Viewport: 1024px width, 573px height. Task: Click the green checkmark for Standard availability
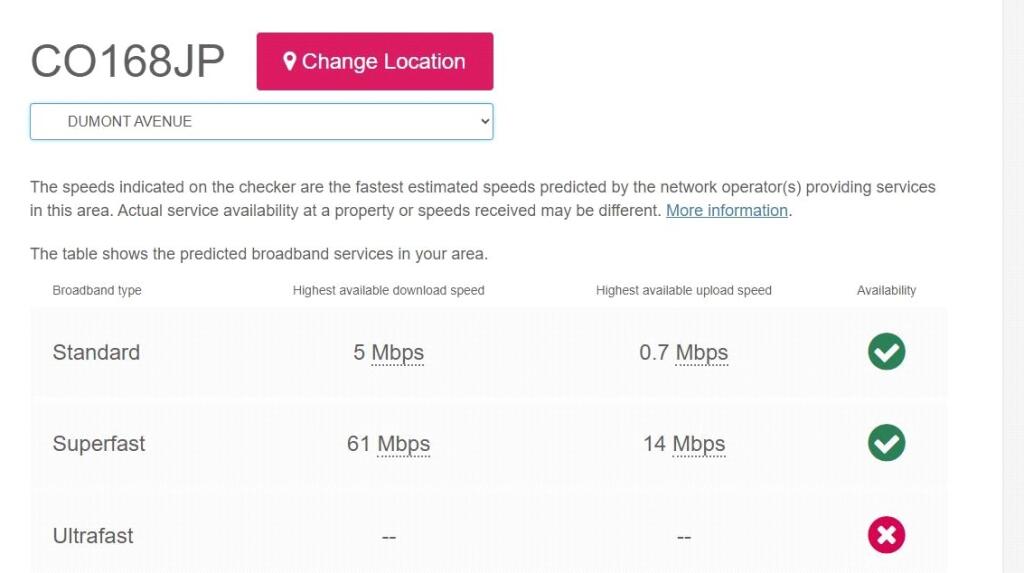(886, 352)
